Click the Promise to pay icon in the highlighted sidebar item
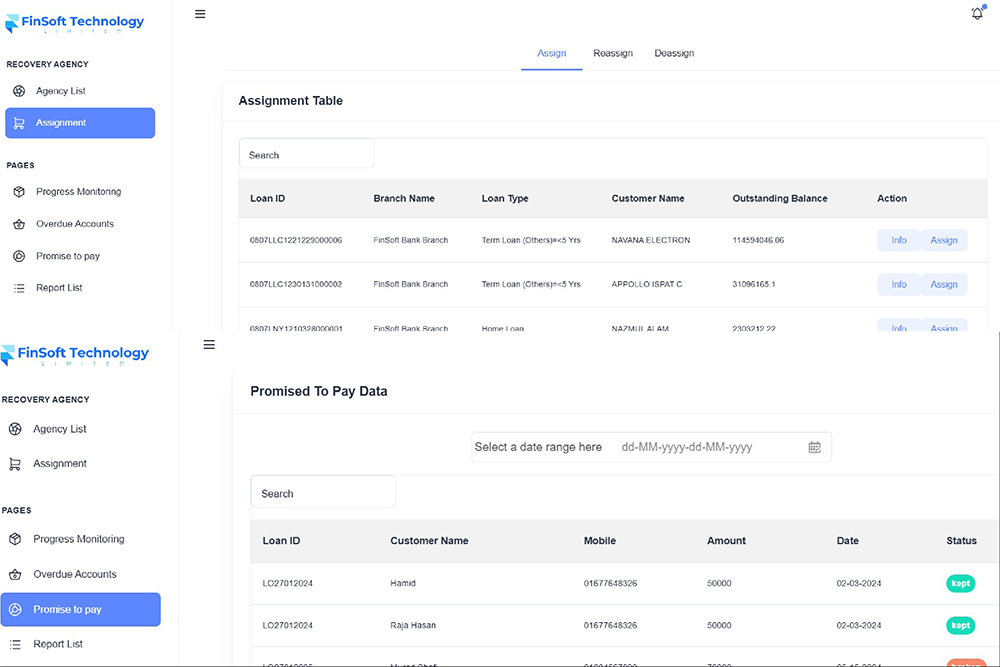The width and height of the screenshot is (1000, 667). (x=15, y=610)
